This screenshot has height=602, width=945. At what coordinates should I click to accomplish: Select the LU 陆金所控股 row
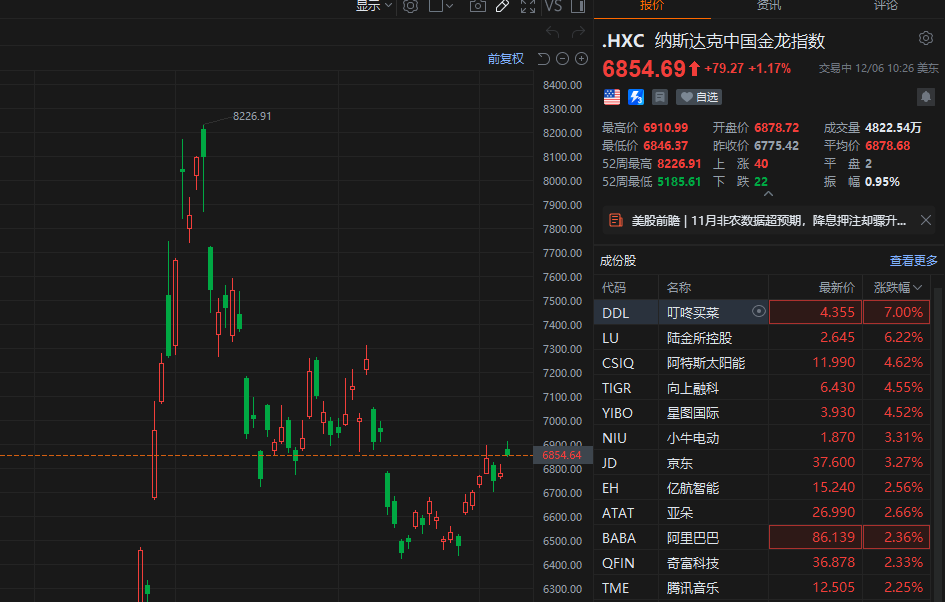click(762, 337)
